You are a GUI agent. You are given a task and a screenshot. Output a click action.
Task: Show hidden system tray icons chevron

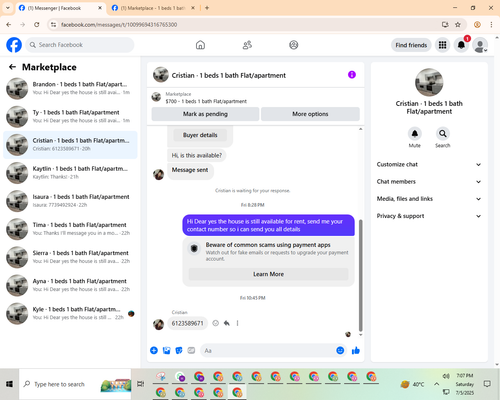pos(436,384)
